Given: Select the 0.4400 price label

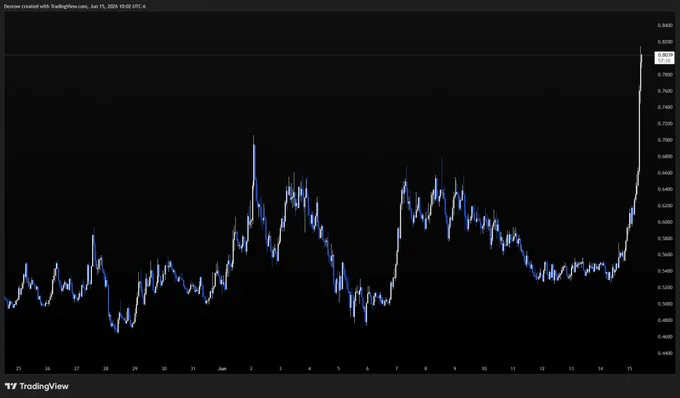Looking at the screenshot, I should [665, 353].
